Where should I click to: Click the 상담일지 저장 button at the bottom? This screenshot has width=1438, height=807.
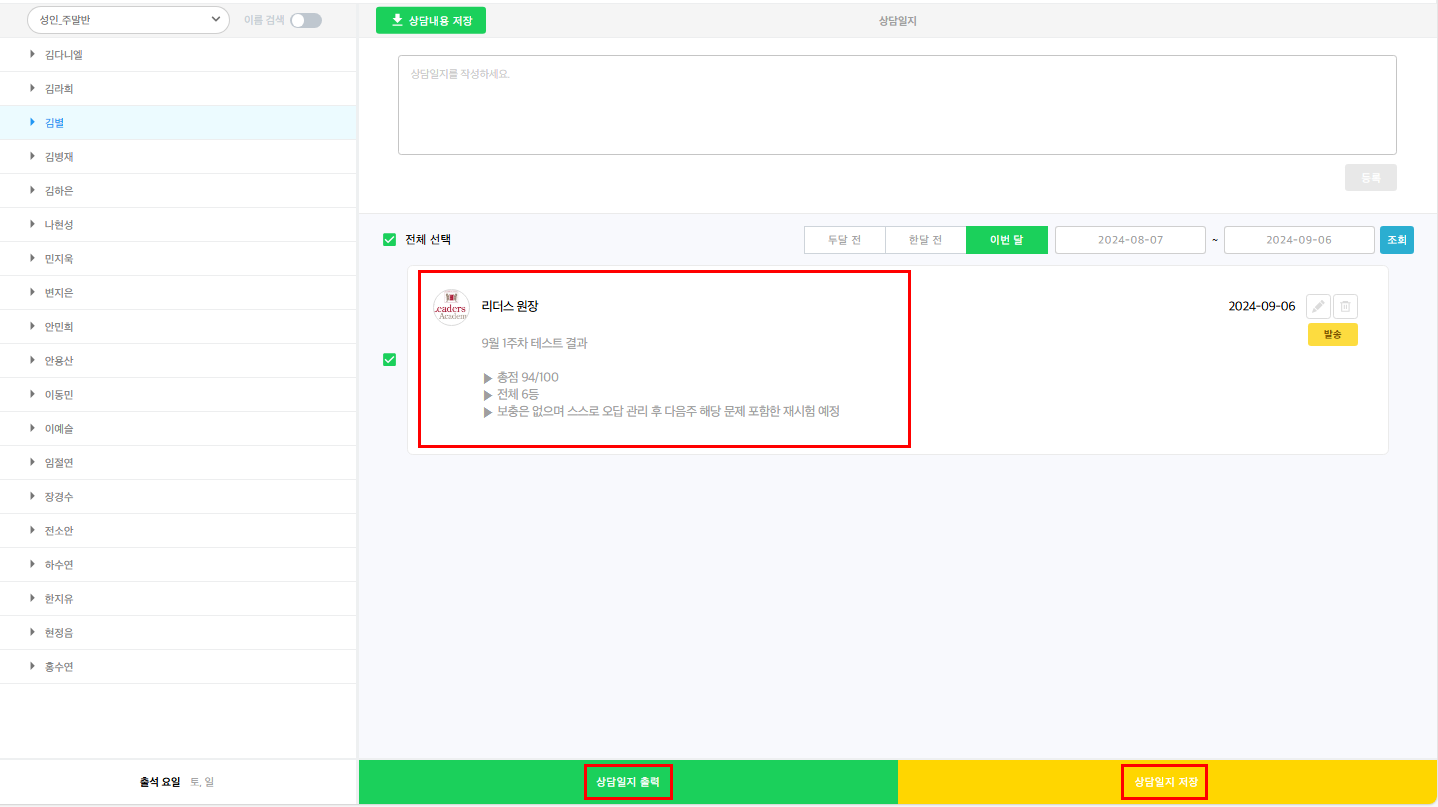tap(1164, 782)
